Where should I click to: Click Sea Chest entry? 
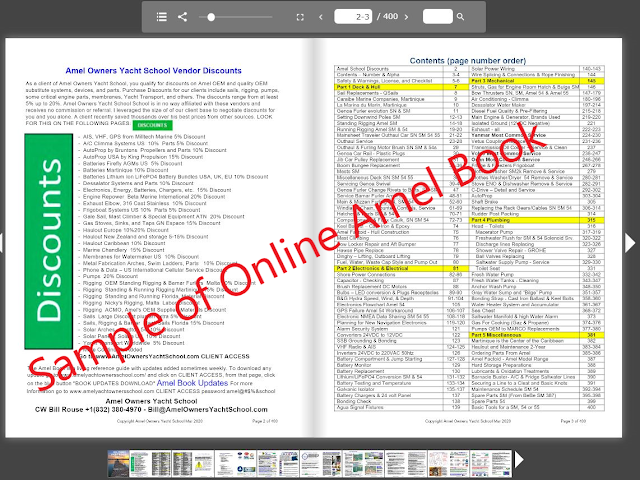point(483,311)
